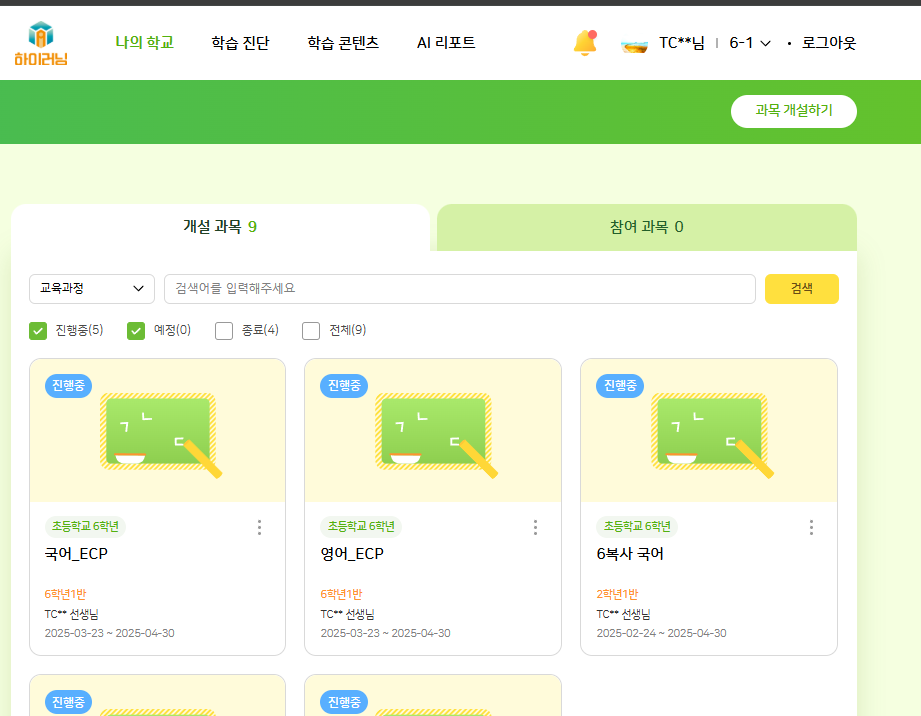Open three-dot menu on 6복사 국어 card
The width and height of the screenshot is (921, 716).
pos(811,527)
